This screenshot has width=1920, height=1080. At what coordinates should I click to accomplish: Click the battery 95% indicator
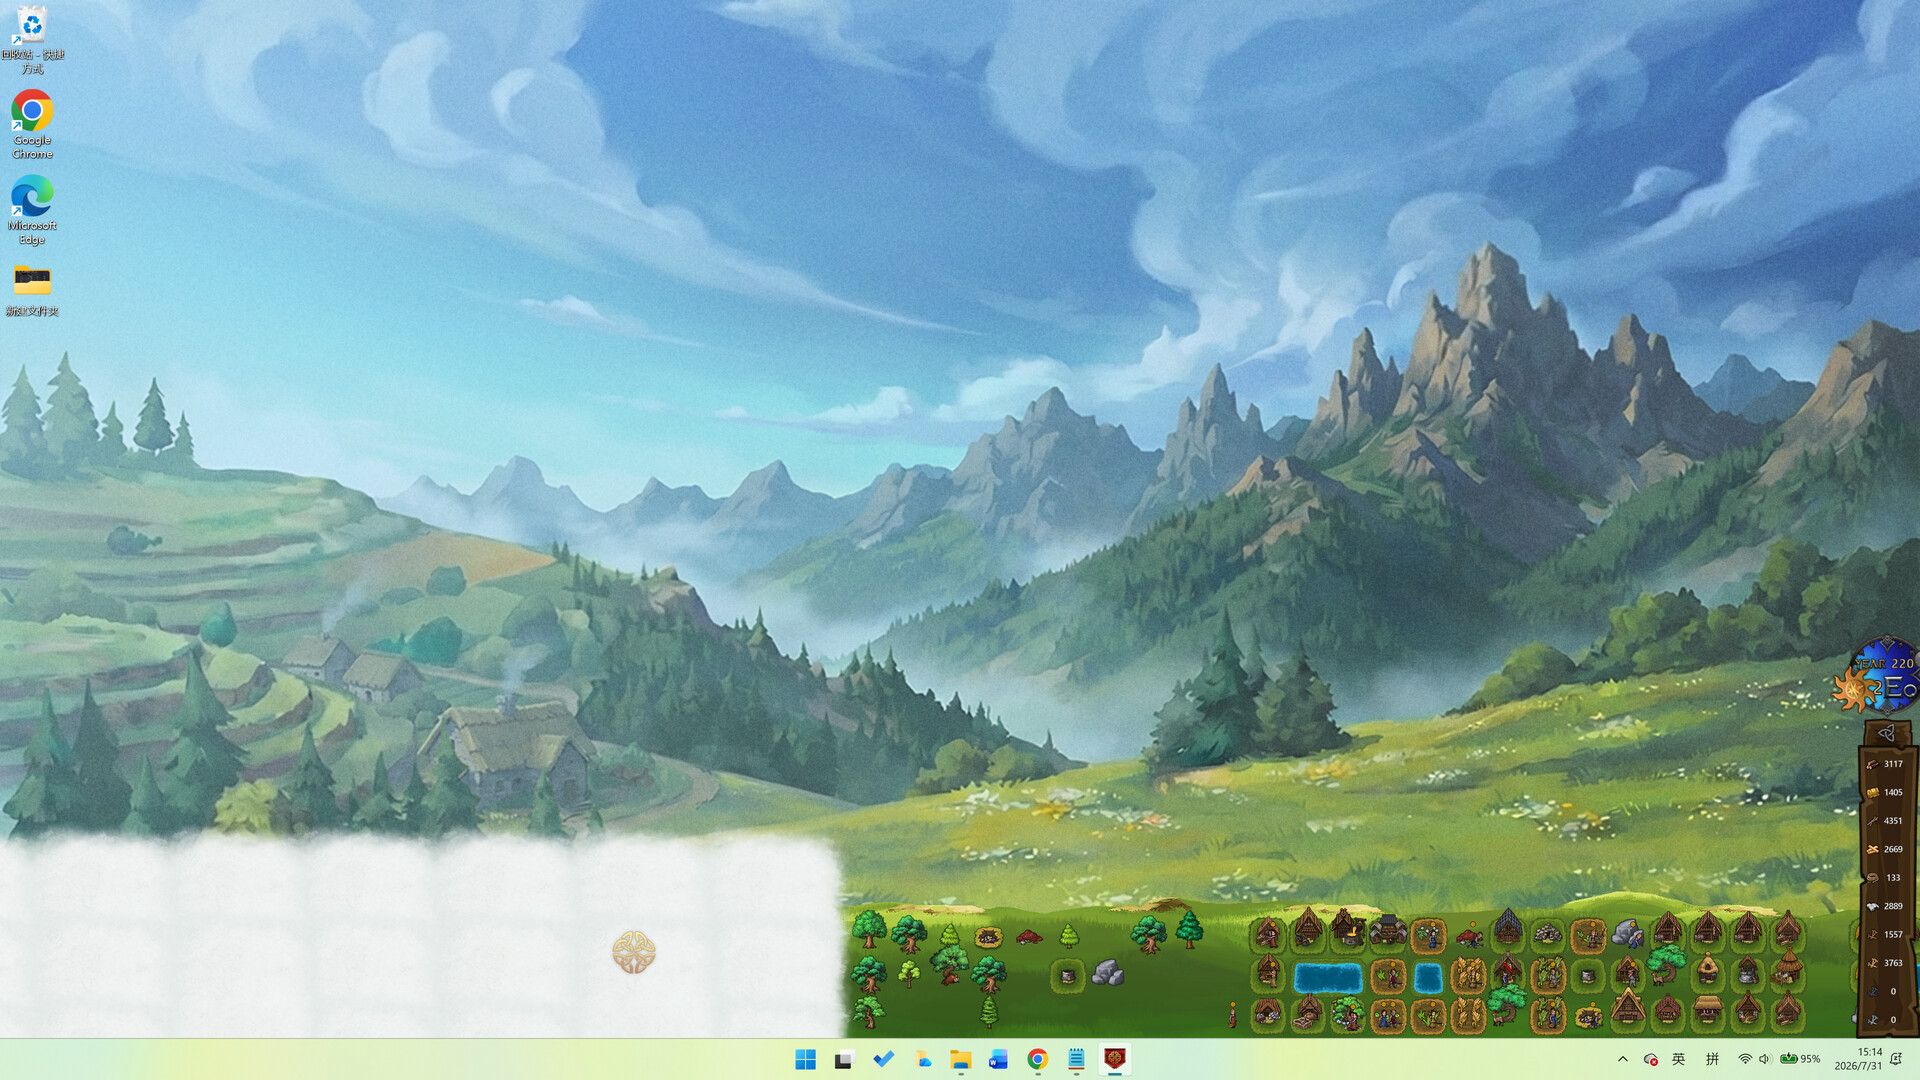[x=1800, y=1059]
